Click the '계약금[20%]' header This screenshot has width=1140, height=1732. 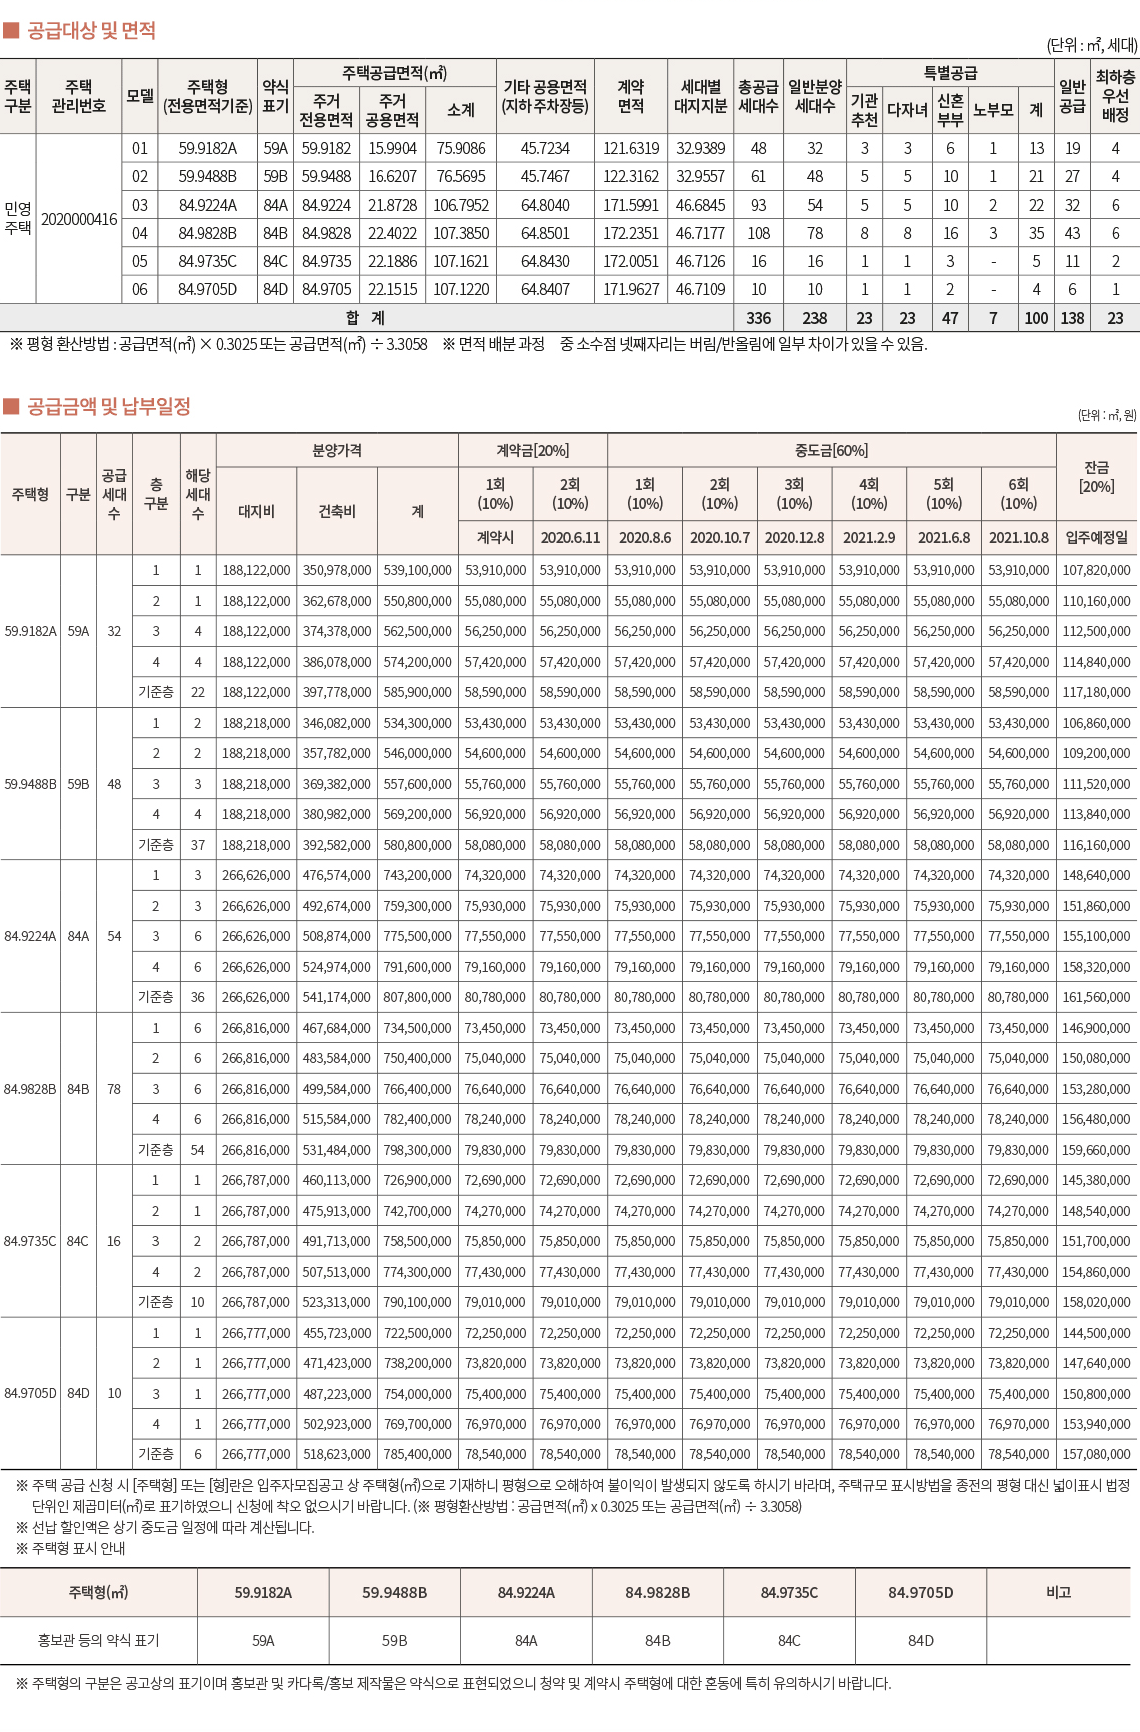coord(533,451)
